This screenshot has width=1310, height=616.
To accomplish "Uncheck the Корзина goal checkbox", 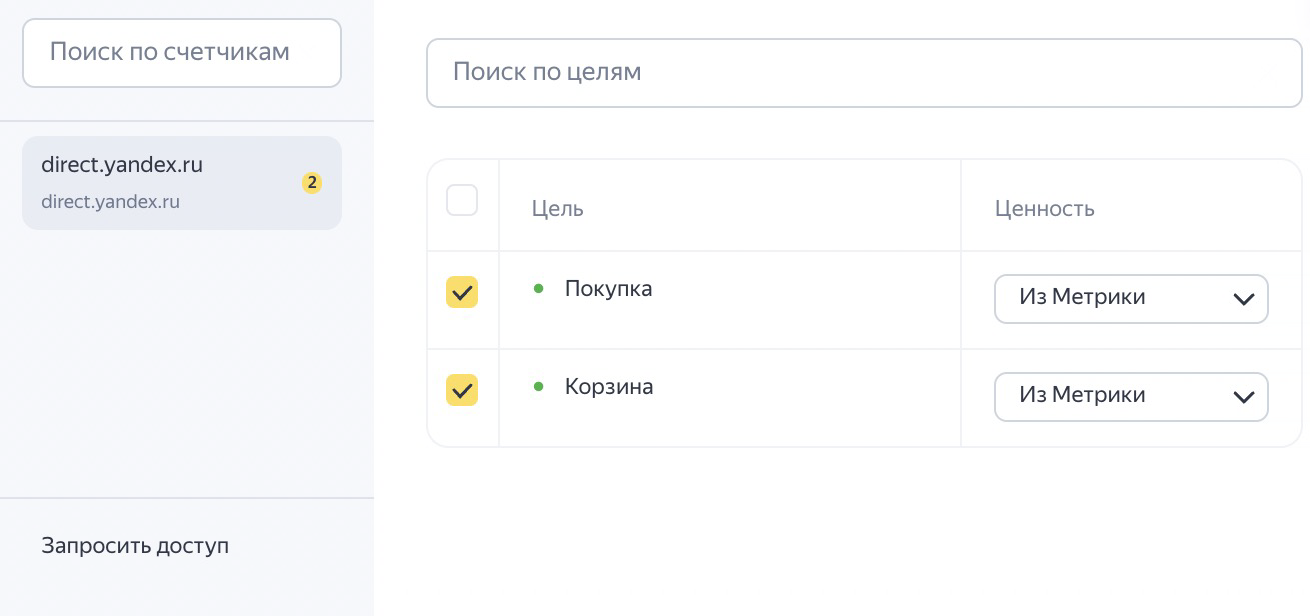I will (x=462, y=390).
